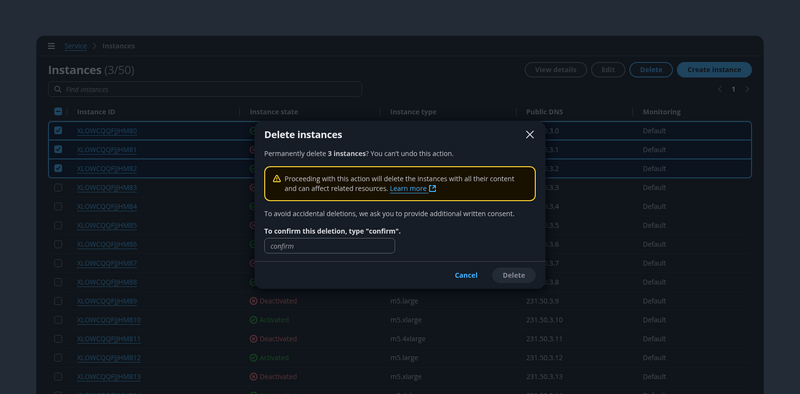800x394 pixels.
Task: Click the Deactivated status icon for XLOWCQQFJJHM89
Action: pyautogui.click(x=254, y=301)
